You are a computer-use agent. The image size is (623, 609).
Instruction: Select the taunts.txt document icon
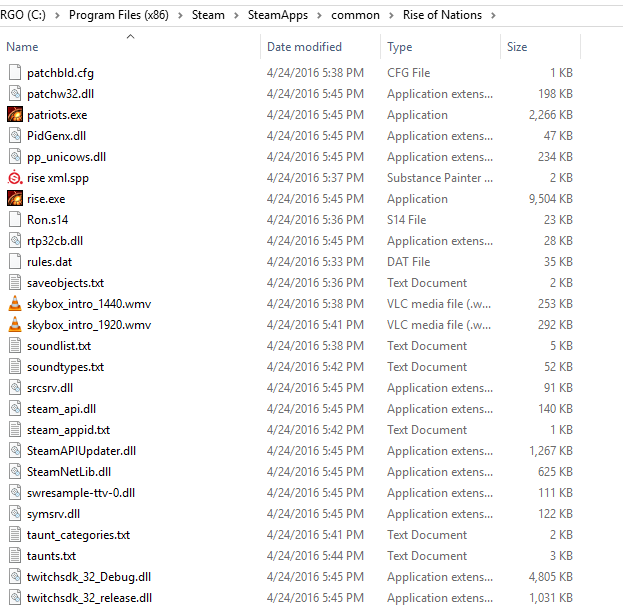point(15,556)
